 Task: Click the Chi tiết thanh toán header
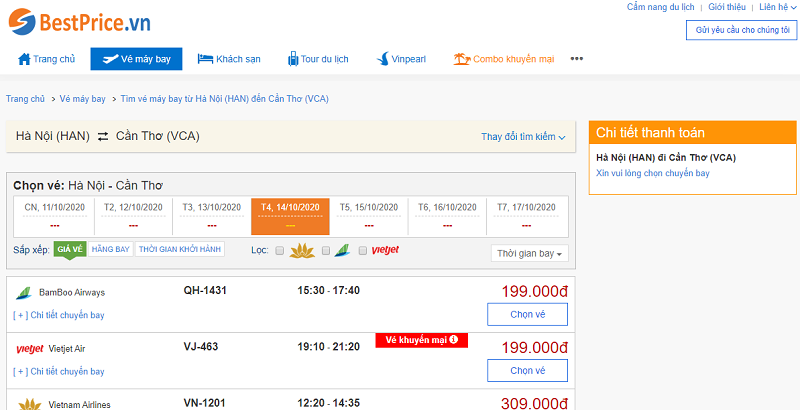(693, 133)
